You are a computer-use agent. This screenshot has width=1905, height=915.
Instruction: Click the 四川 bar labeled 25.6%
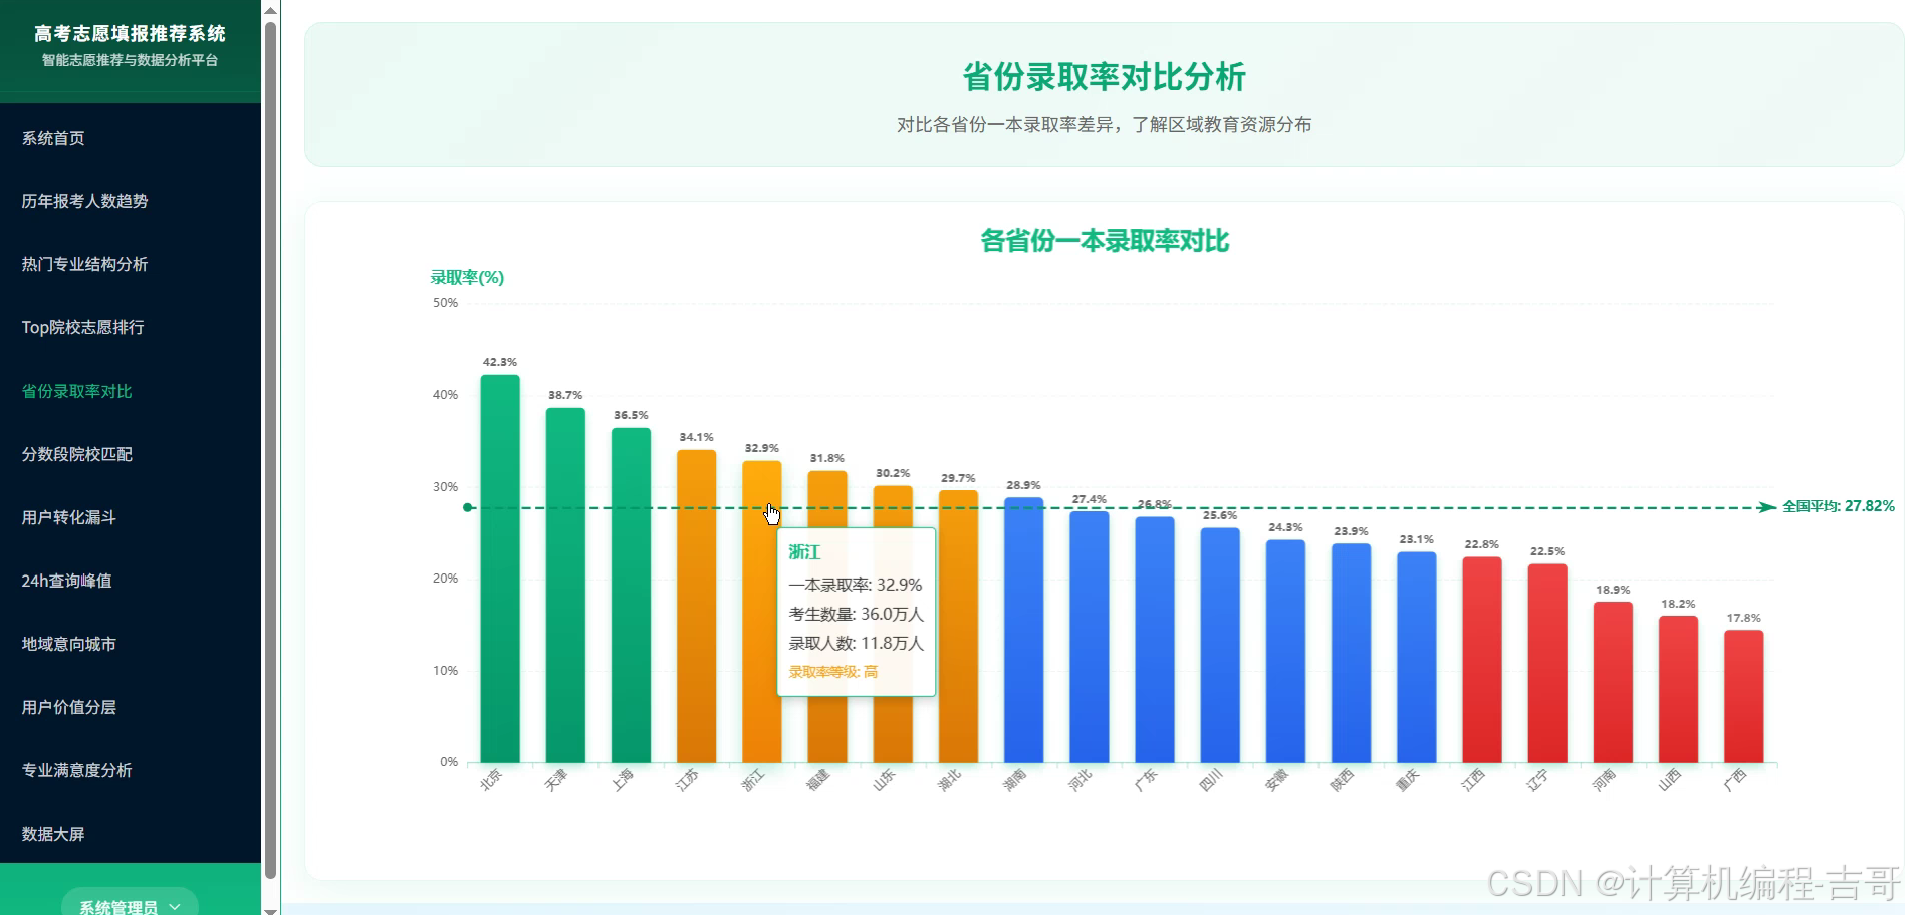(1220, 645)
